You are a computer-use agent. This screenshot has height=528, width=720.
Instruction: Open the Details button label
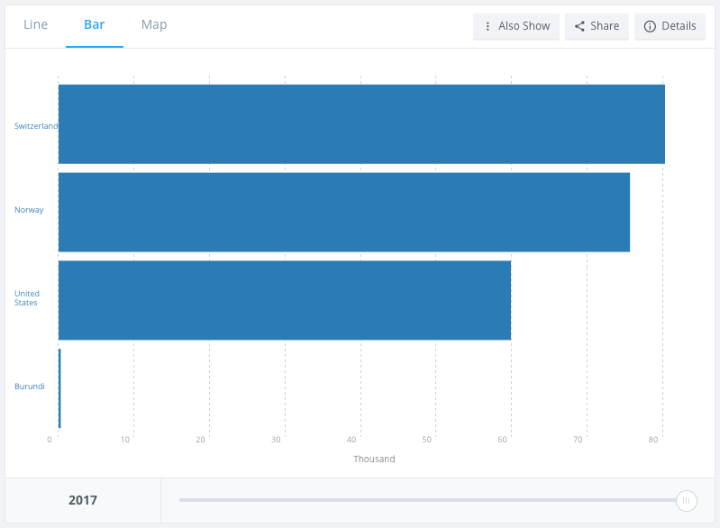click(678, 26)
